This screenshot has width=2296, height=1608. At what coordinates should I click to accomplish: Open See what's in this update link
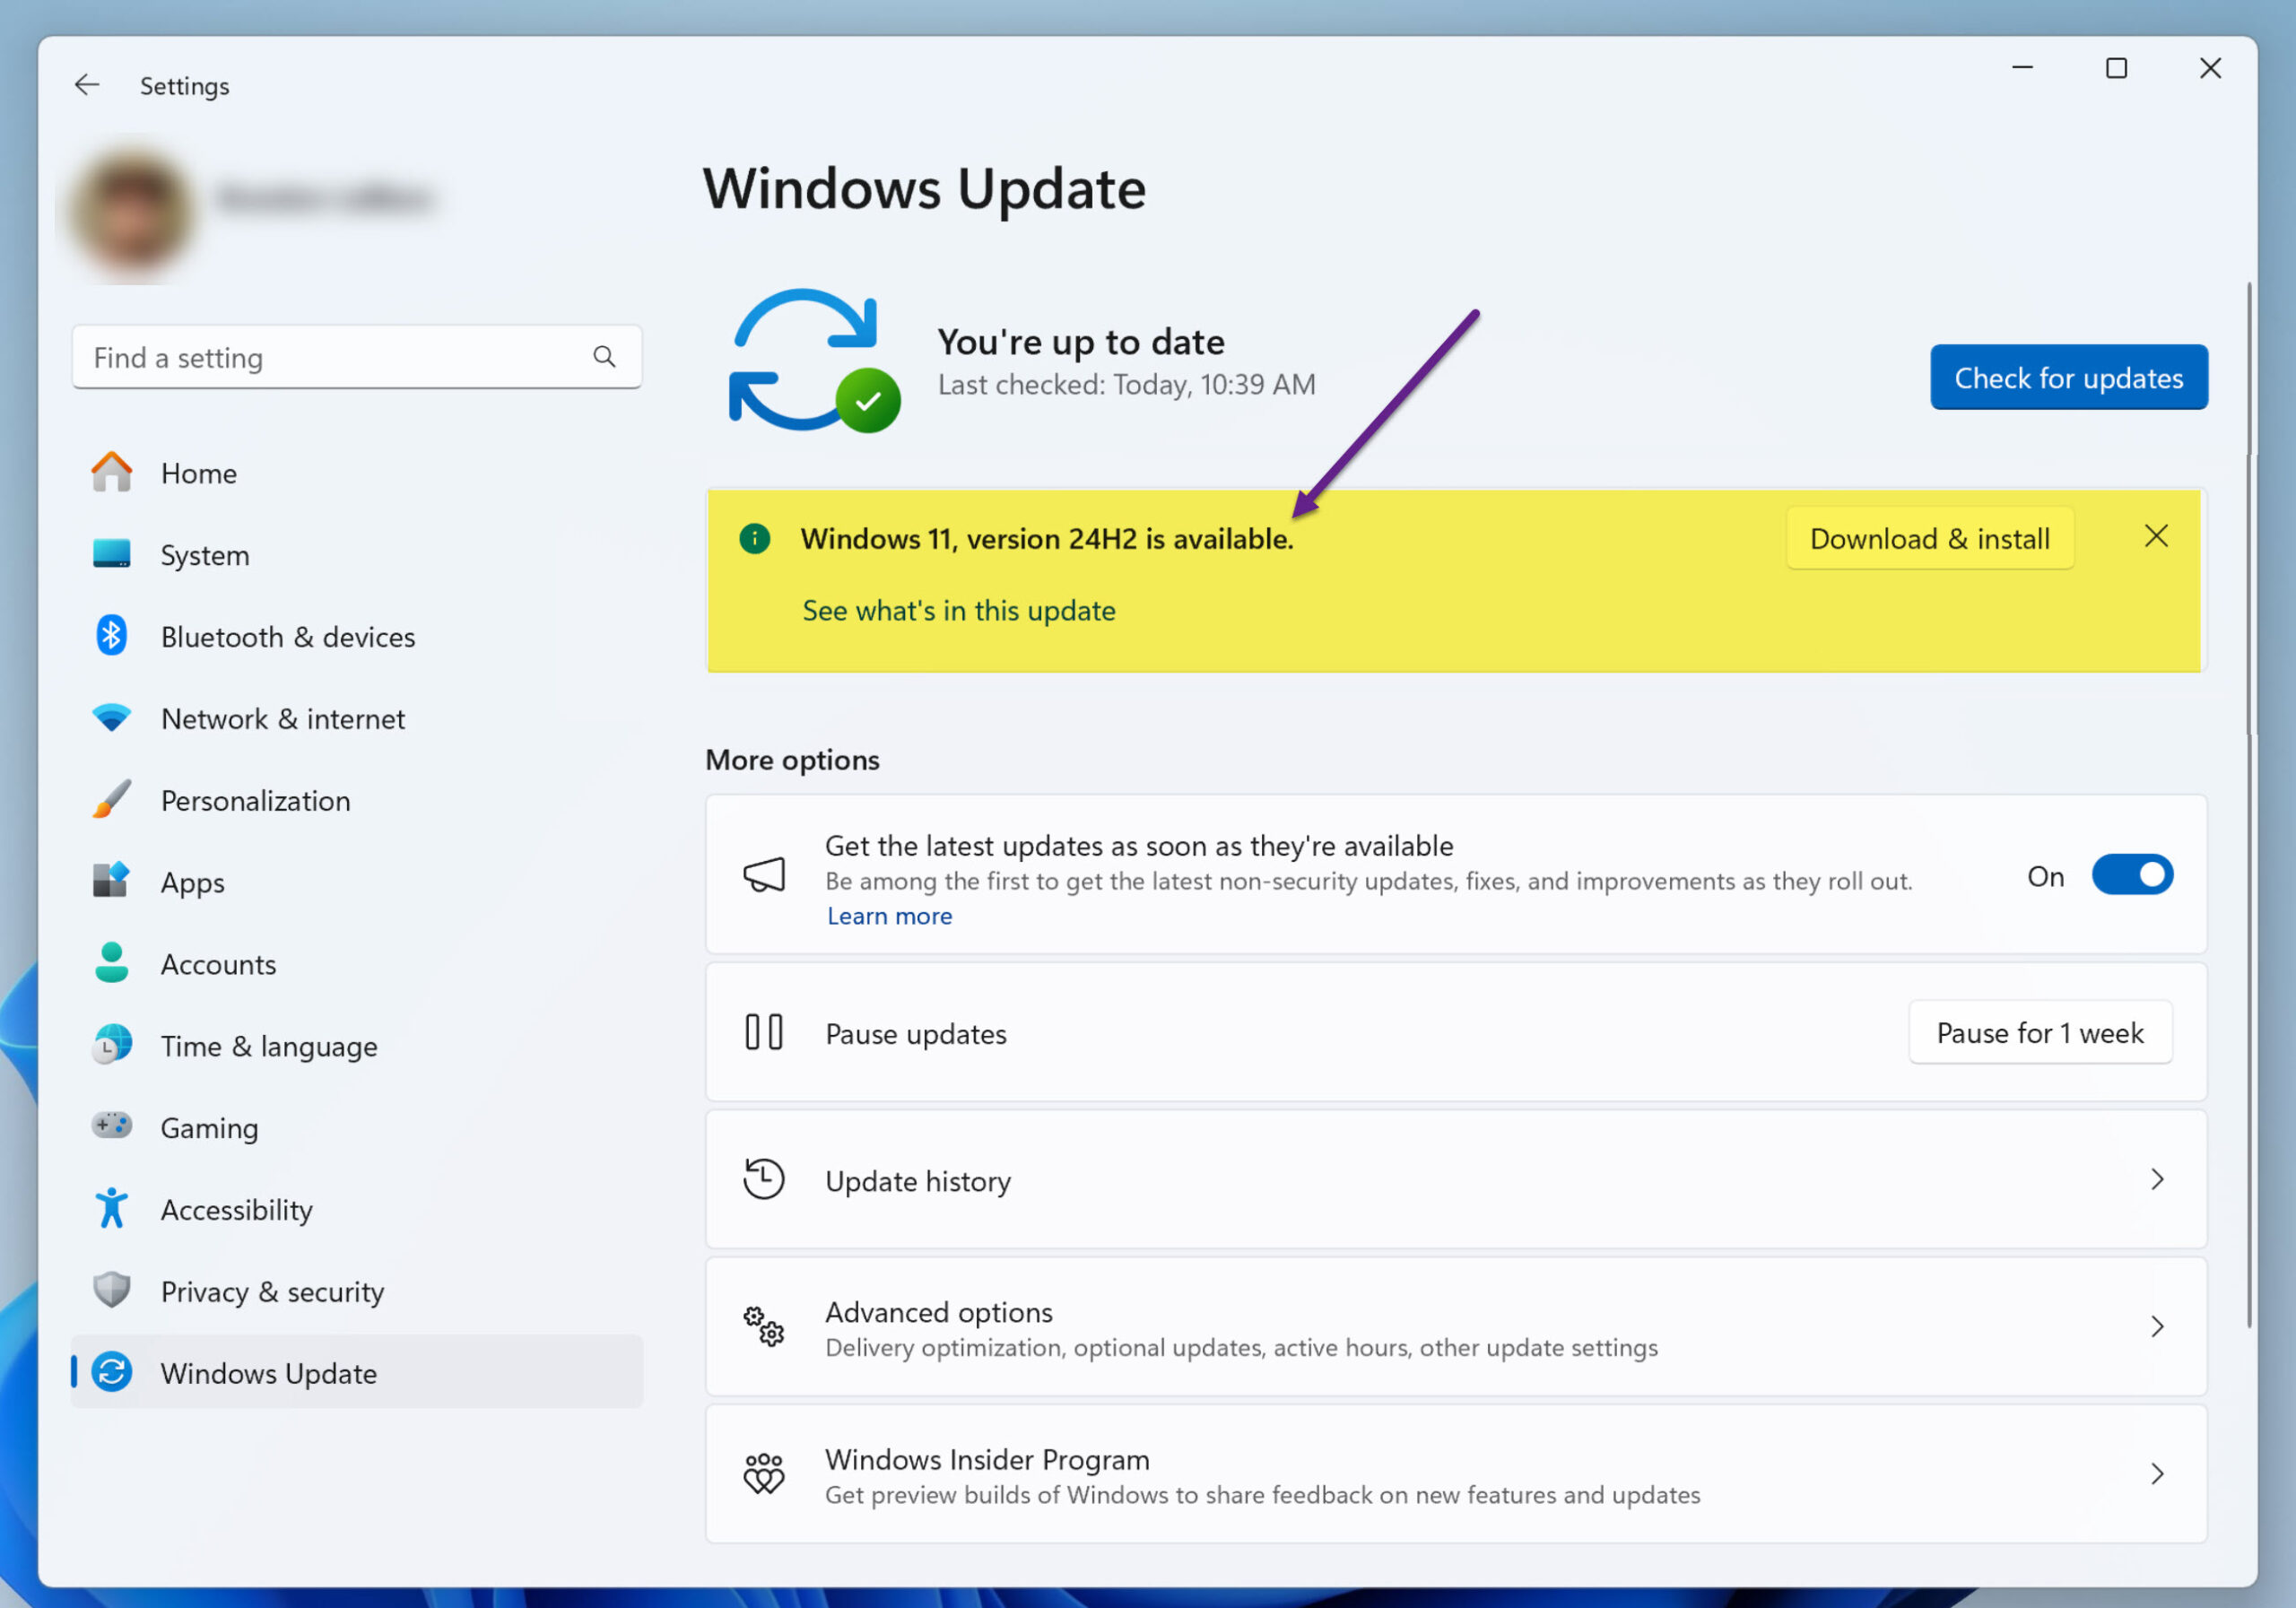(x=958, y=610)
